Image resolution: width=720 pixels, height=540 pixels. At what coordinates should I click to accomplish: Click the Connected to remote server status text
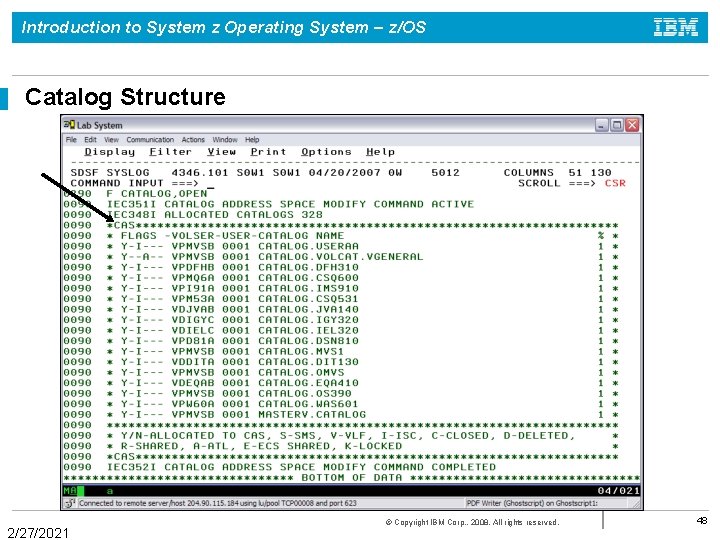point(218,503)
